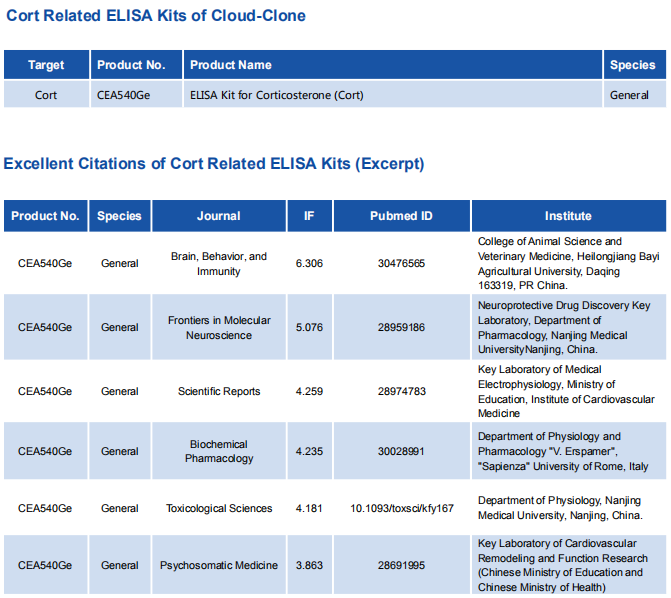Click DOI 10.1093/toxsci/kfy167

pyautogui.click(x=401, y=509)
